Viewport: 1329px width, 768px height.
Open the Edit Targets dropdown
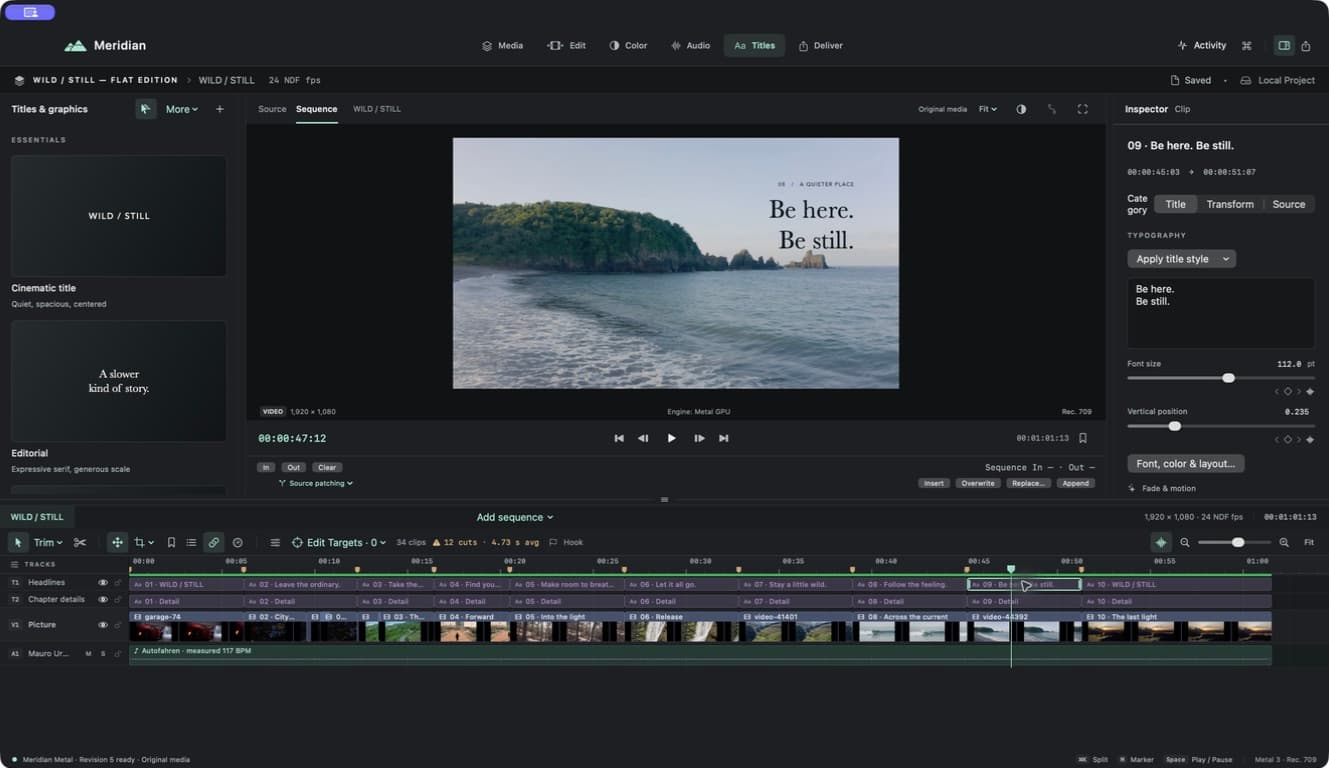click(x=338, y=542)
